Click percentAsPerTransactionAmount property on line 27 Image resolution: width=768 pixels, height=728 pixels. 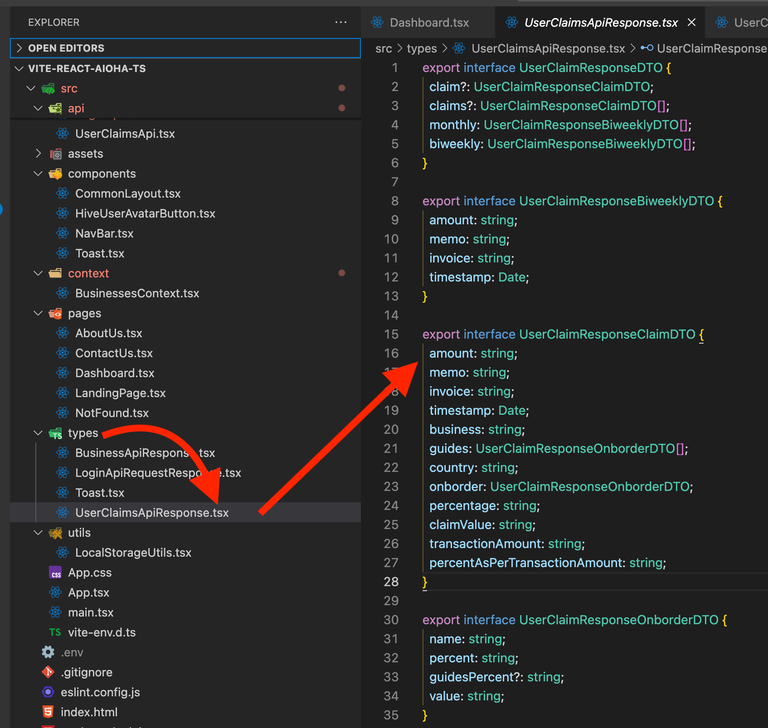(526, 562)
